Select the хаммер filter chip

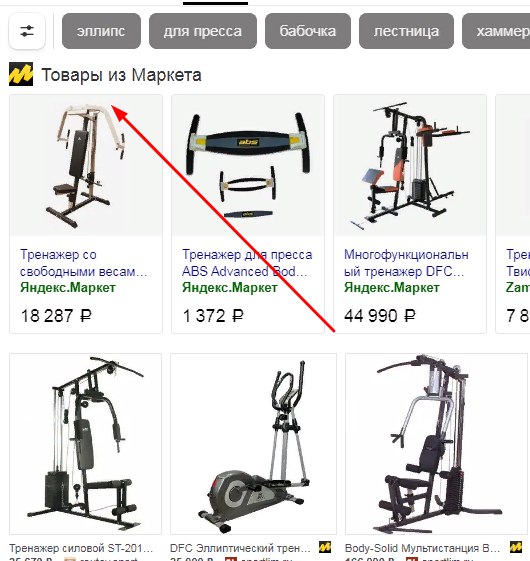[x=497, y=31]
